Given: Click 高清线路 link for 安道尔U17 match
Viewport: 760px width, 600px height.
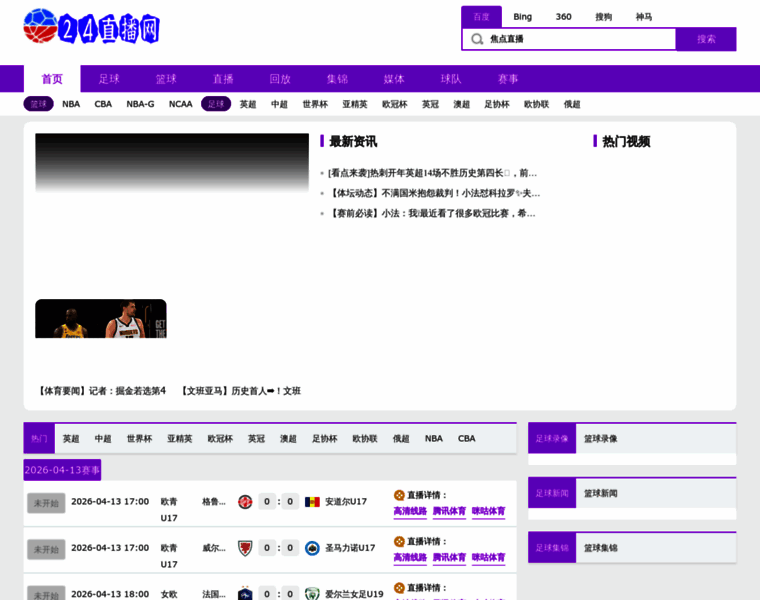Looking at the screenshot, I should (410, 511).
